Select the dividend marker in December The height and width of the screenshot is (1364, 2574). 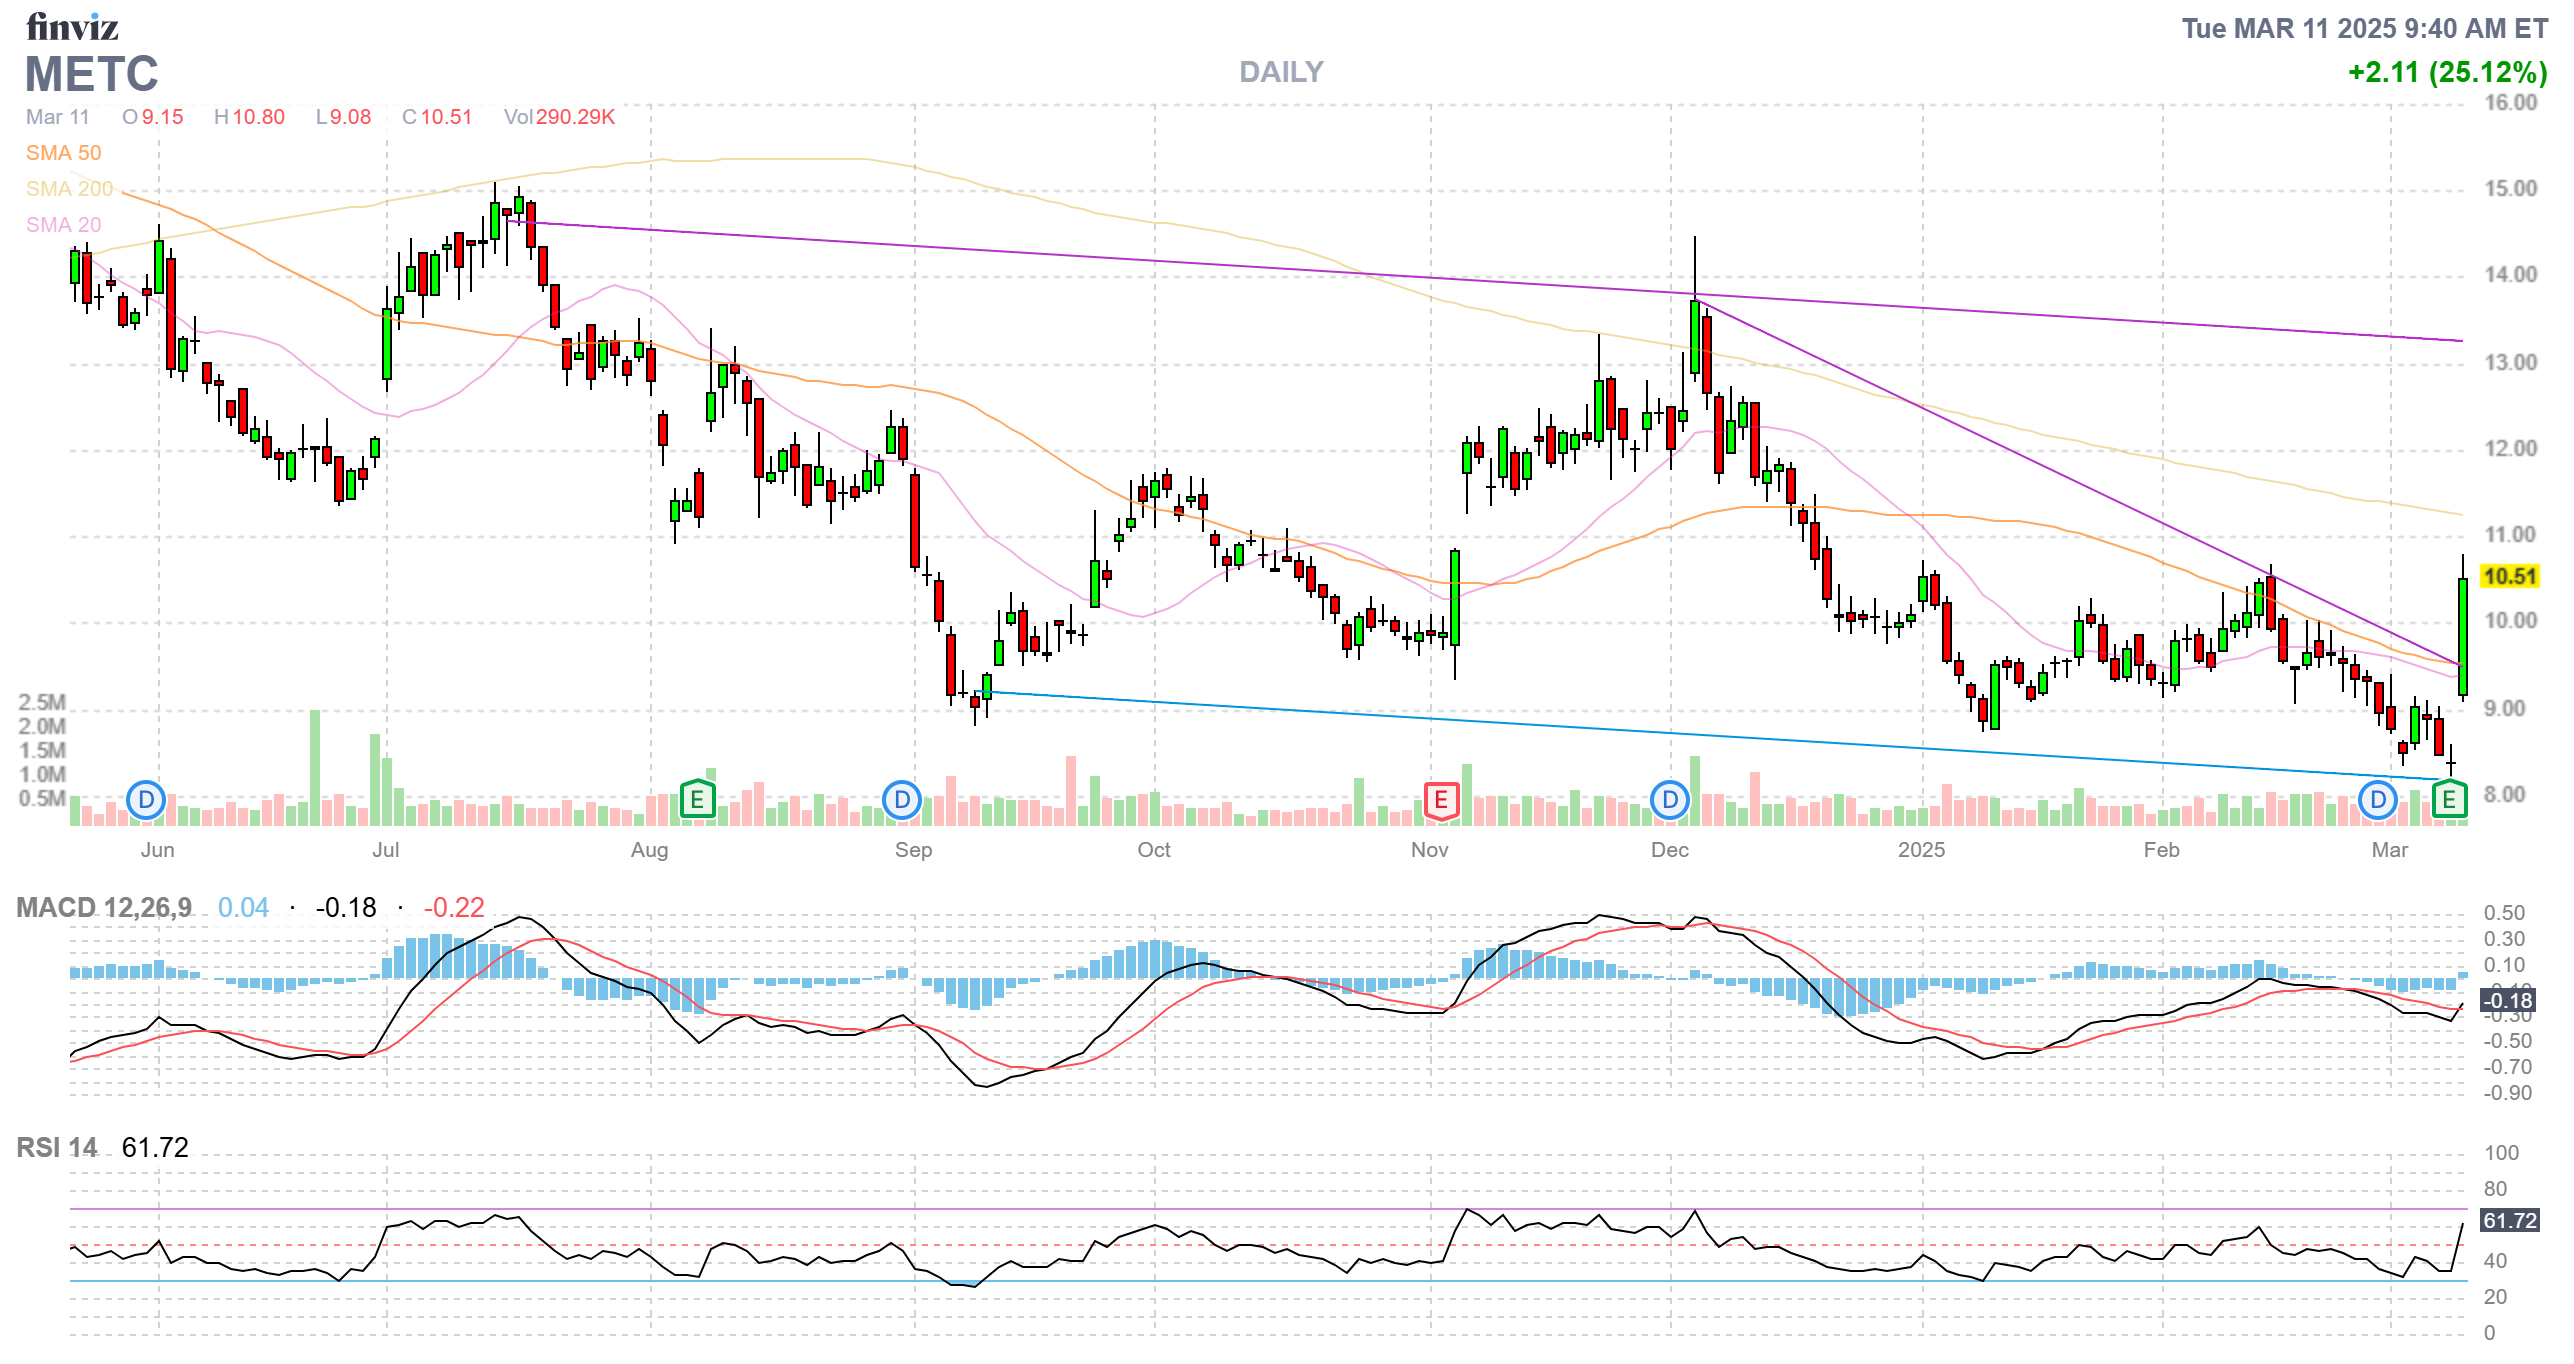tap(1669, 800)
